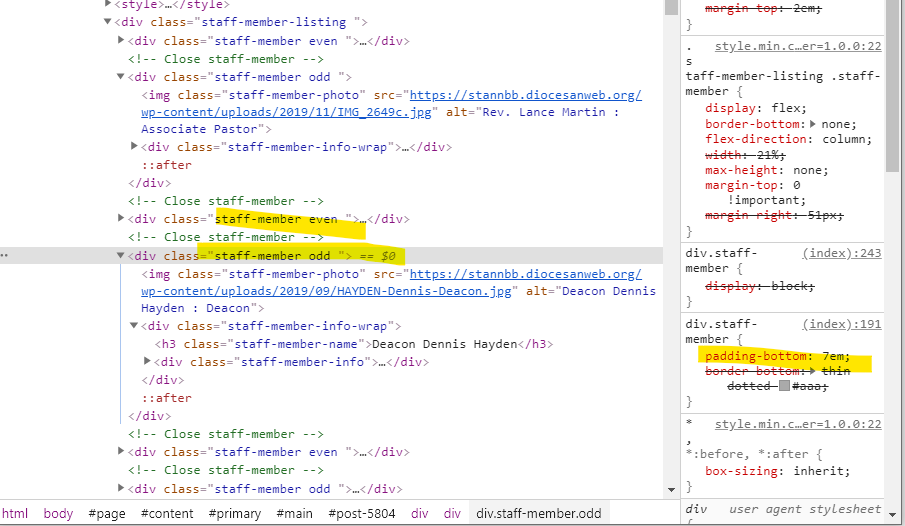Select #primary in the breadcrumb bar
The width and height of the screenshot is (905, 526).
(x=235, y=513)
